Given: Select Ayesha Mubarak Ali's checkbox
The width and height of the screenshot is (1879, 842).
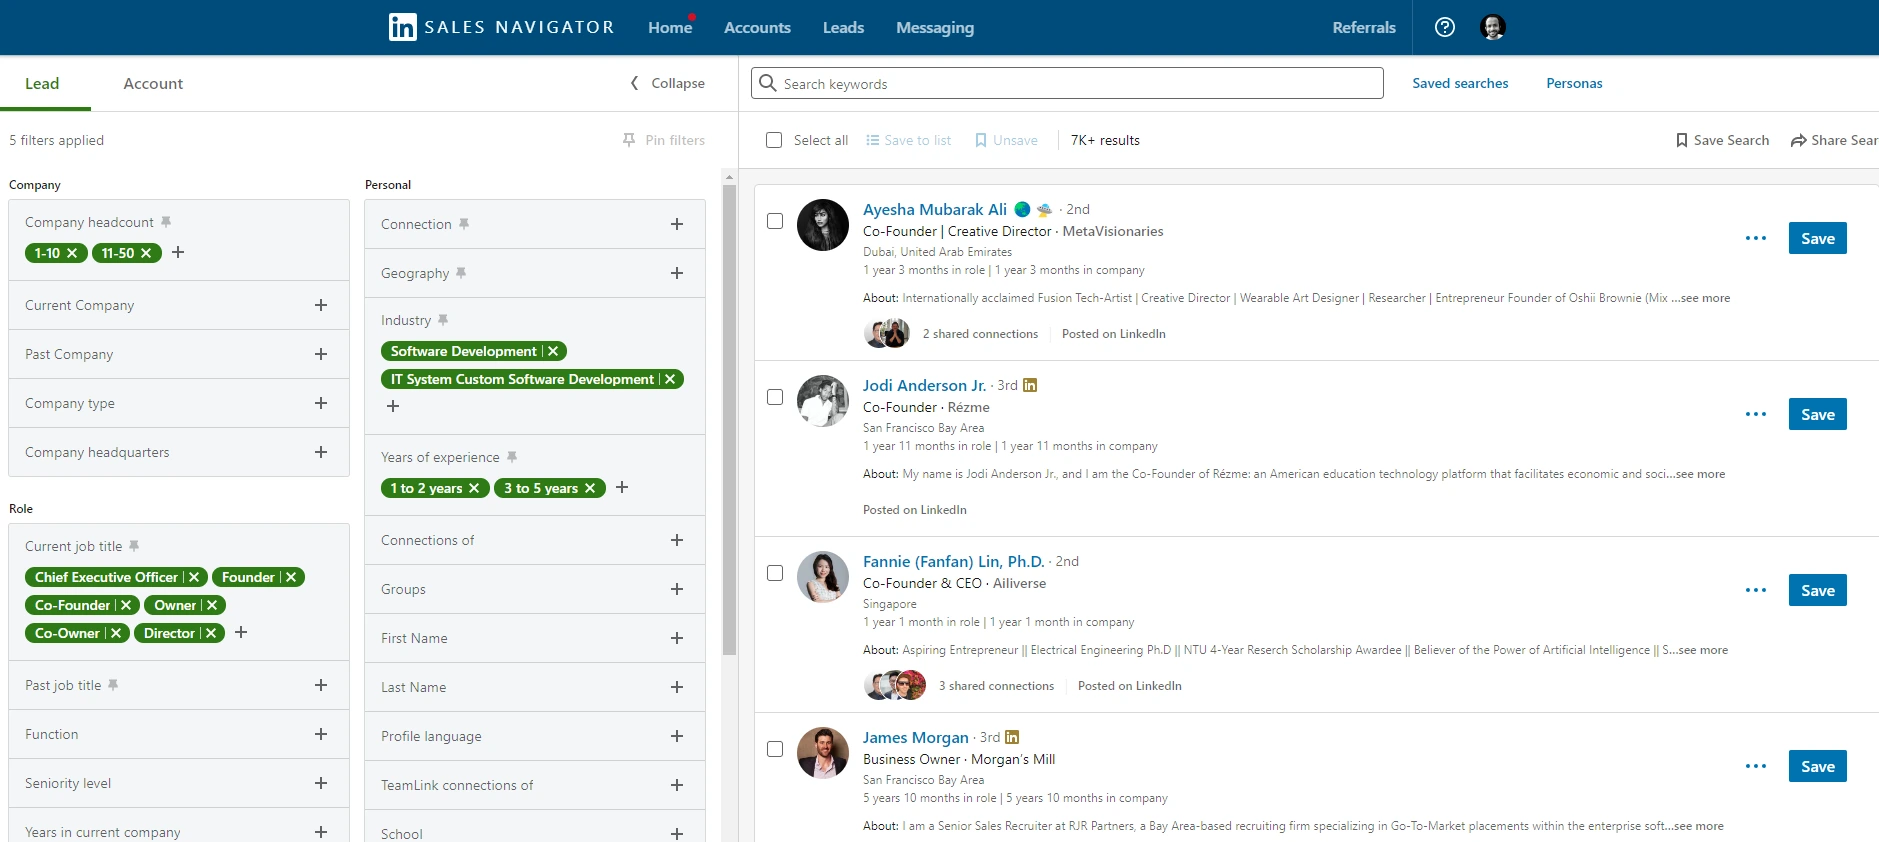Looking at the screenshot, I should pyautogui.click(x=775, y=221).
